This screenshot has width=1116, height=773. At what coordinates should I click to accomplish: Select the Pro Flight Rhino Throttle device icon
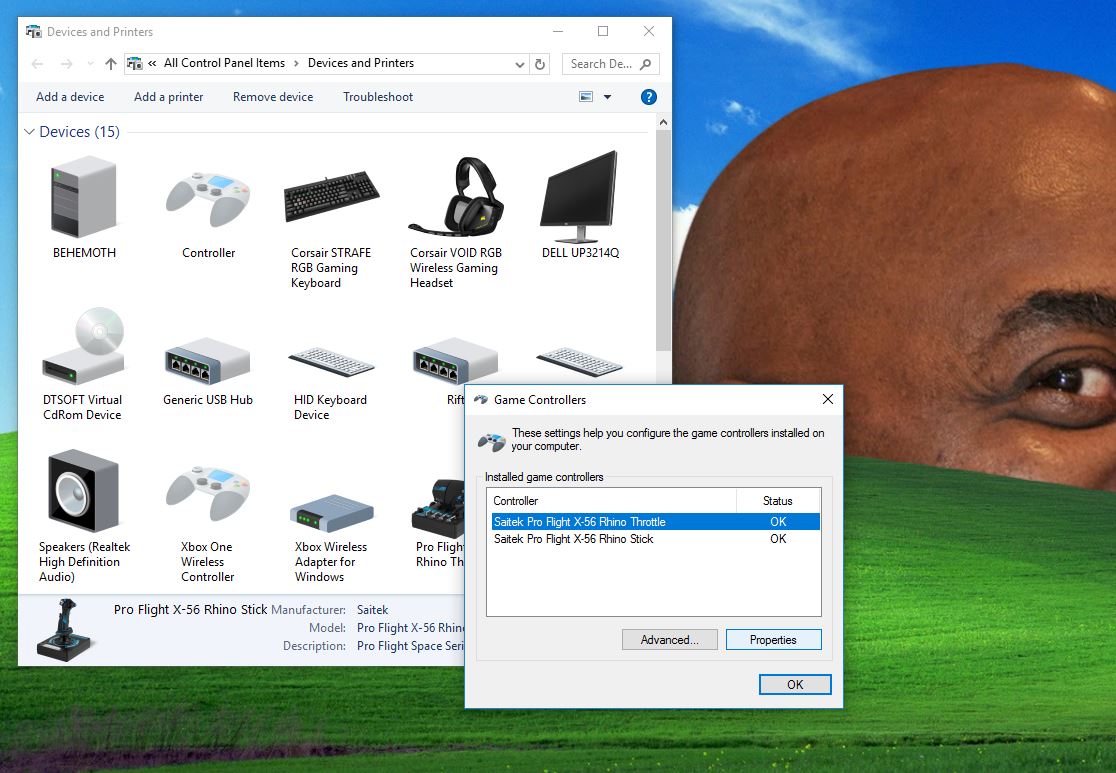click(x=438, y=508)
